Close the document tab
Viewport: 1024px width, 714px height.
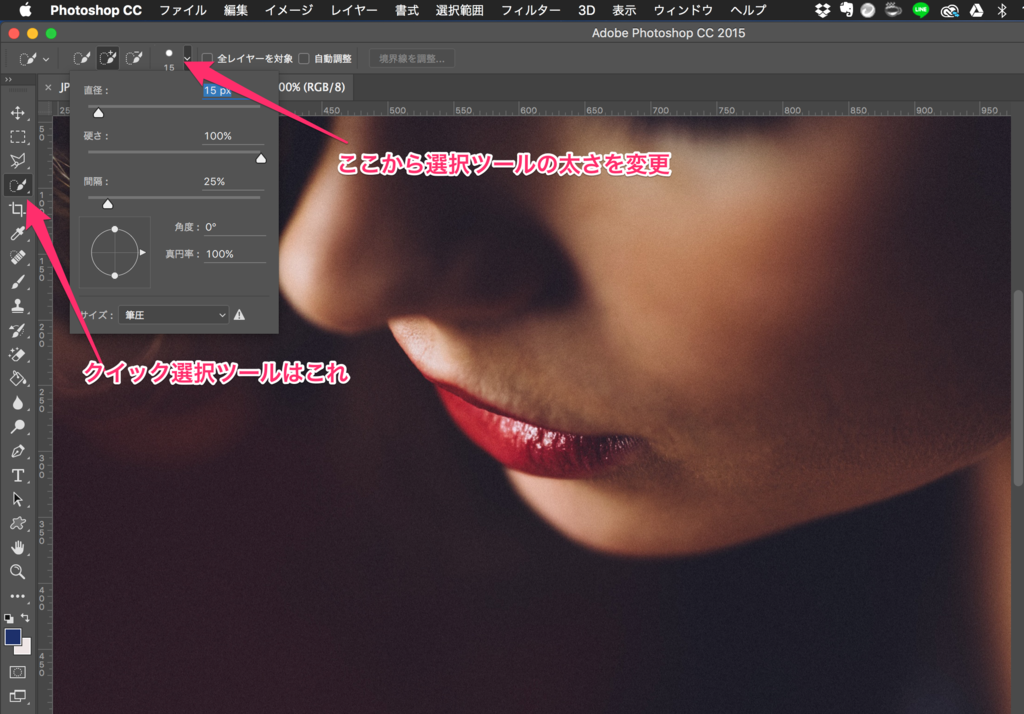coord(48,87)
